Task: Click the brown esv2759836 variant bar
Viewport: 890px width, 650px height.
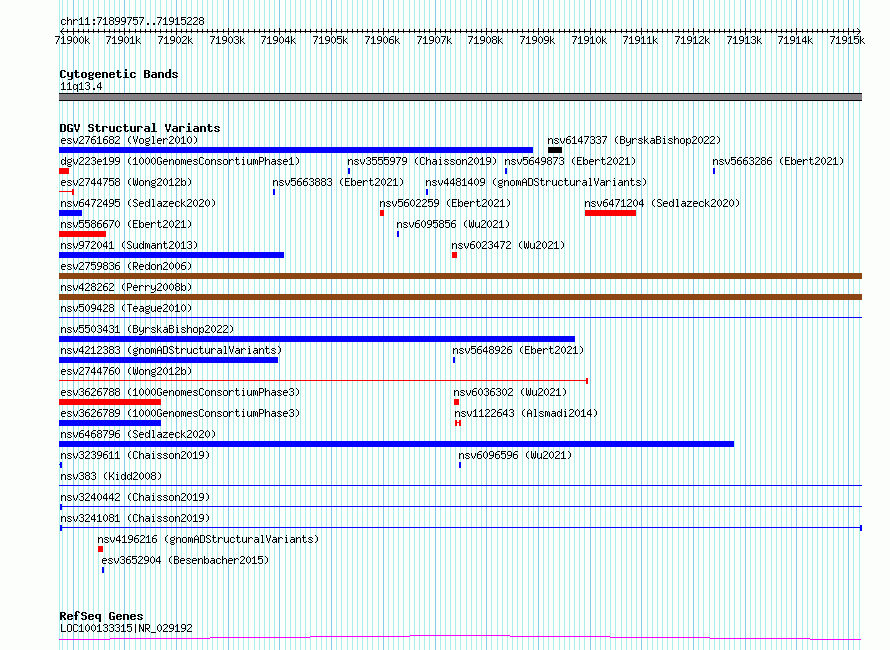Action: click(460, 276)
